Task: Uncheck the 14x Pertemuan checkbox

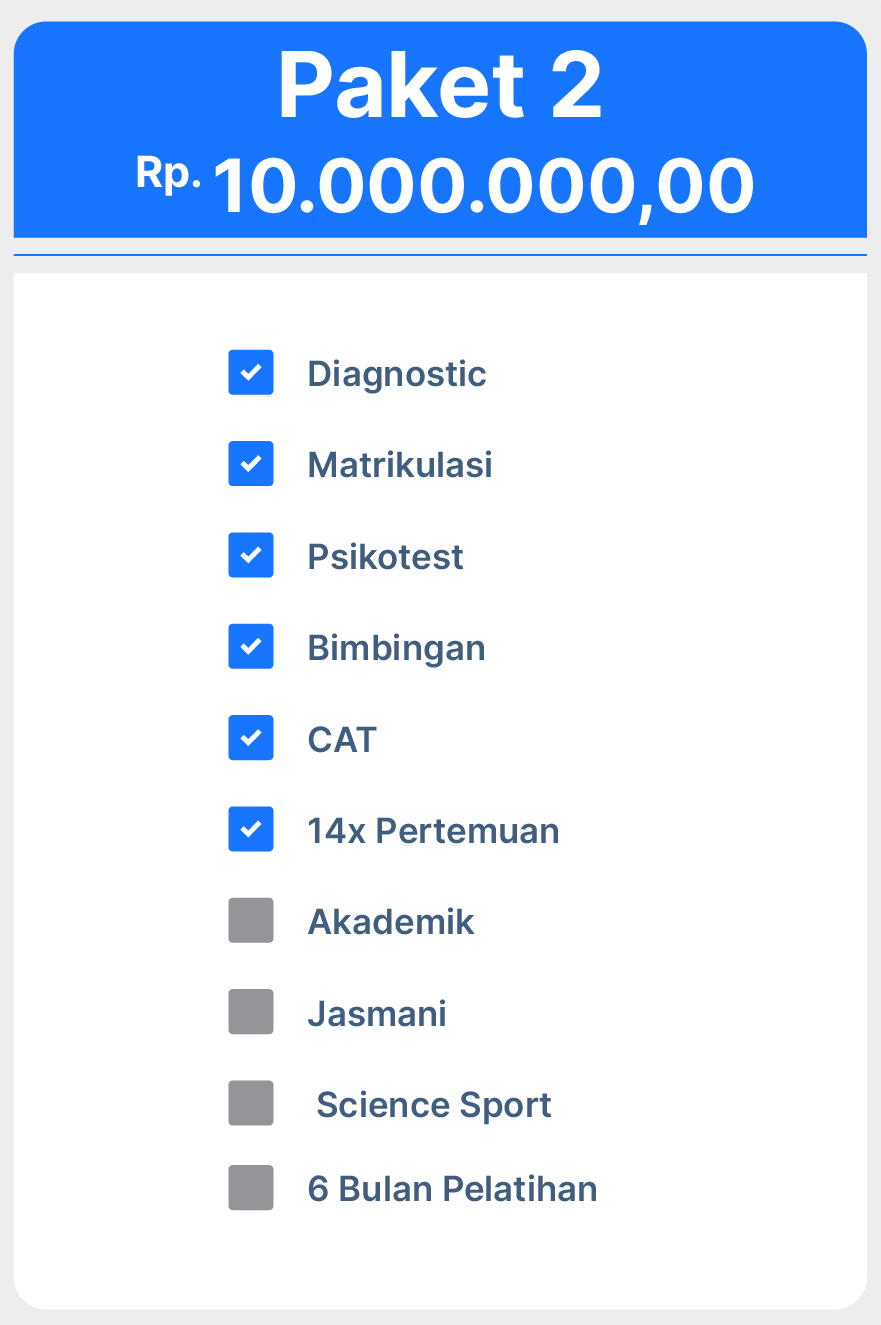Action: point(251,830)
